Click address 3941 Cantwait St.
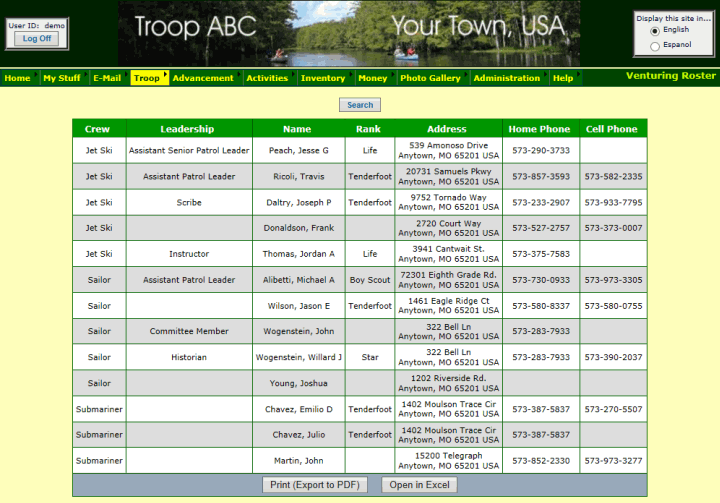Viewport: 720px width, 503px height. (x=449, y=249)
